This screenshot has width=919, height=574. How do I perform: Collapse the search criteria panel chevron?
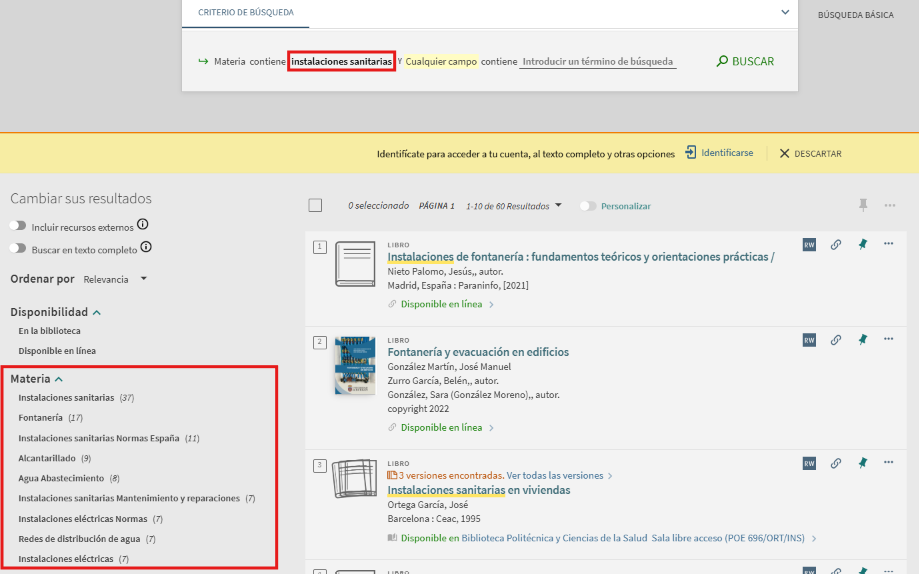[x=785, y=12]
